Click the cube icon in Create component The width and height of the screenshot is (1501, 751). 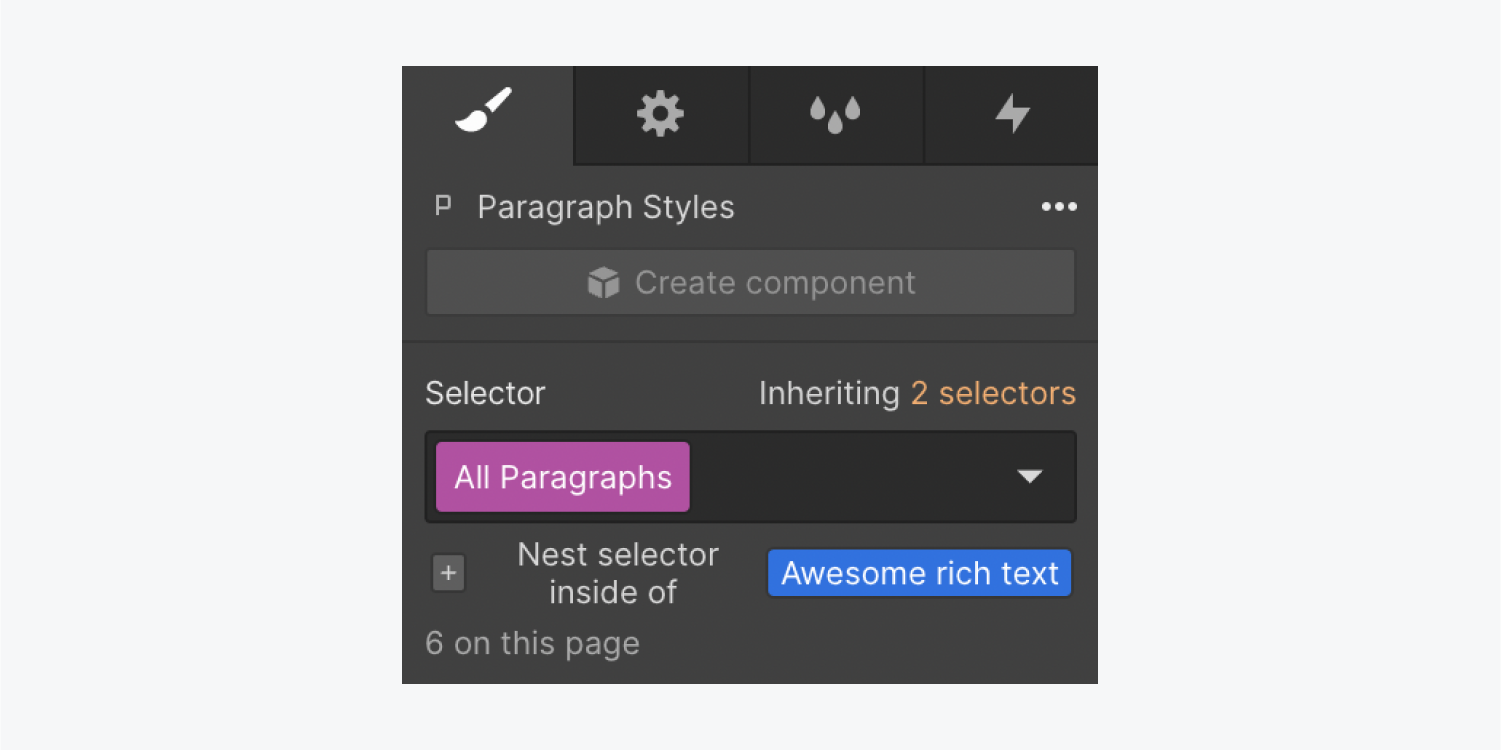(604, 283)
